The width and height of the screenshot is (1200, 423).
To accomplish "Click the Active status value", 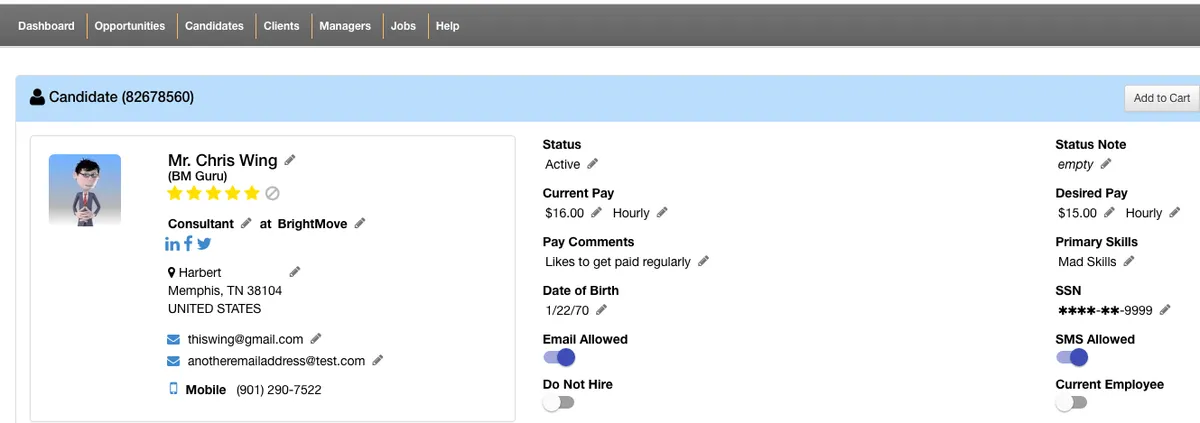I will click(x=562, y=164).
